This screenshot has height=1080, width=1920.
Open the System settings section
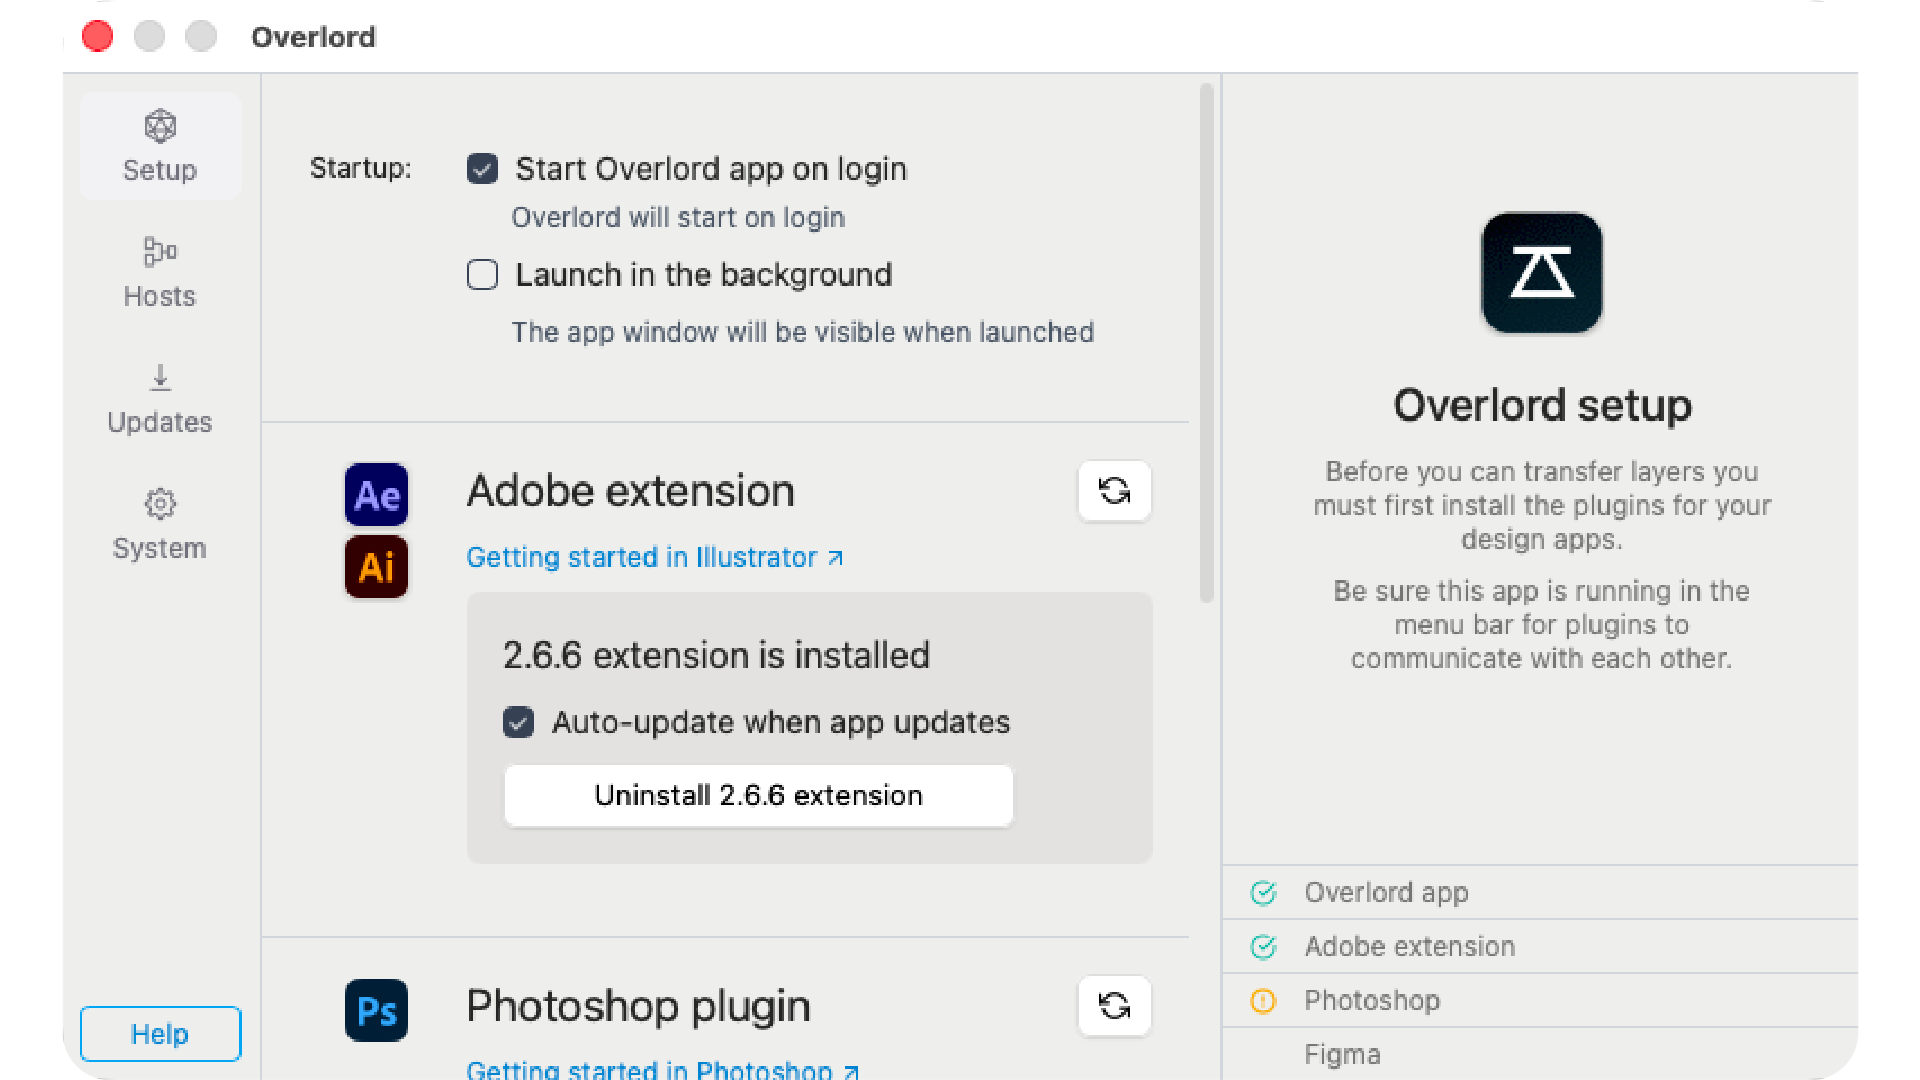(160, 524)
